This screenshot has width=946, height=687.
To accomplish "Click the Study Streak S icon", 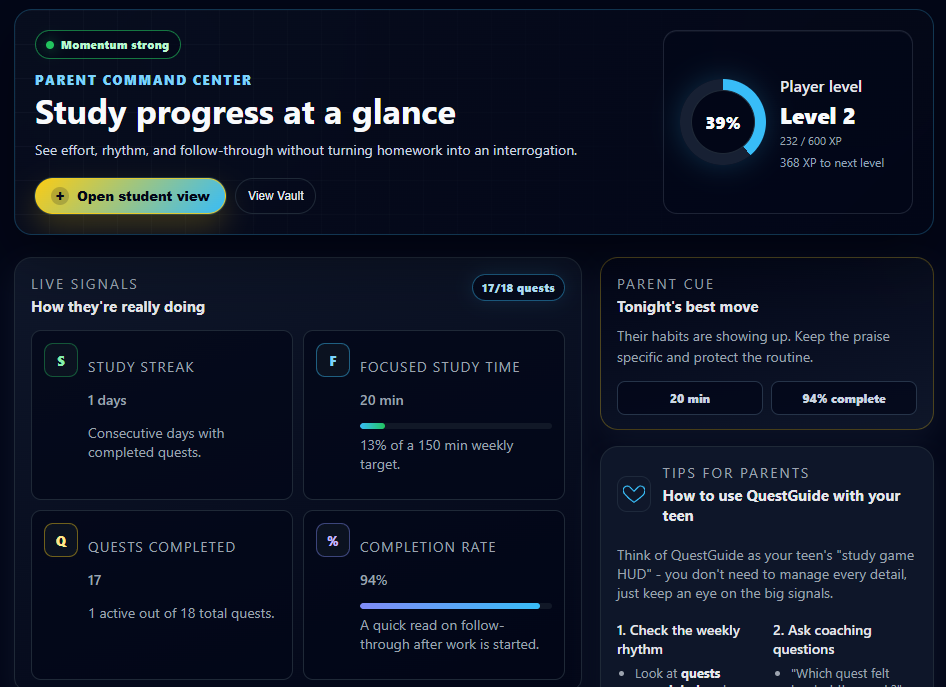I will click(61, 360).
